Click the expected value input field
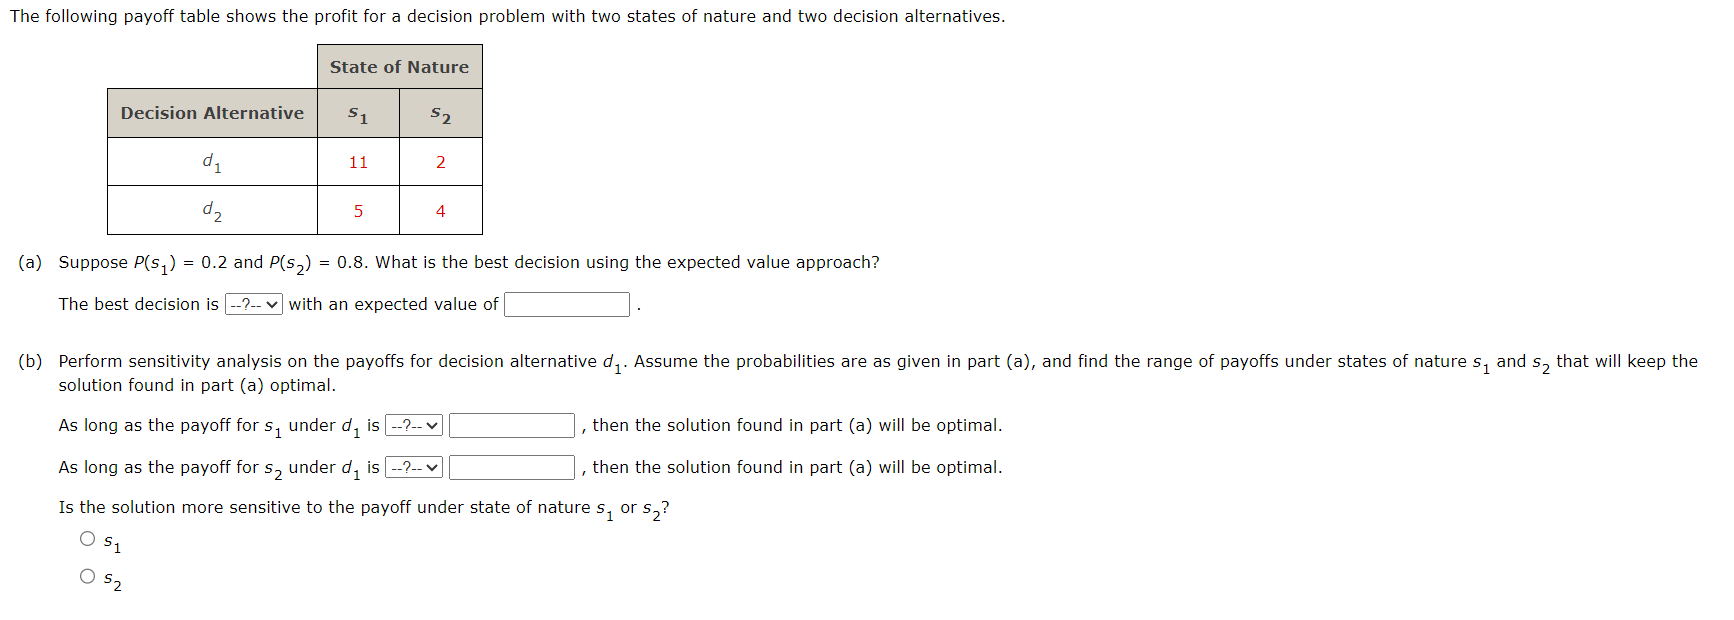Image resolution: width=1734 pixels, height=620 pixels. pyautogui.click(x=566, y=304)
